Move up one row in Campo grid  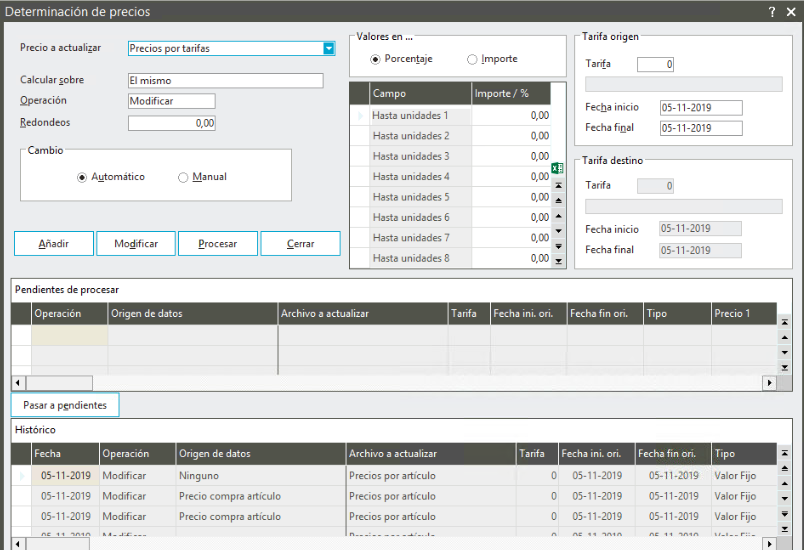coord(558,216)
